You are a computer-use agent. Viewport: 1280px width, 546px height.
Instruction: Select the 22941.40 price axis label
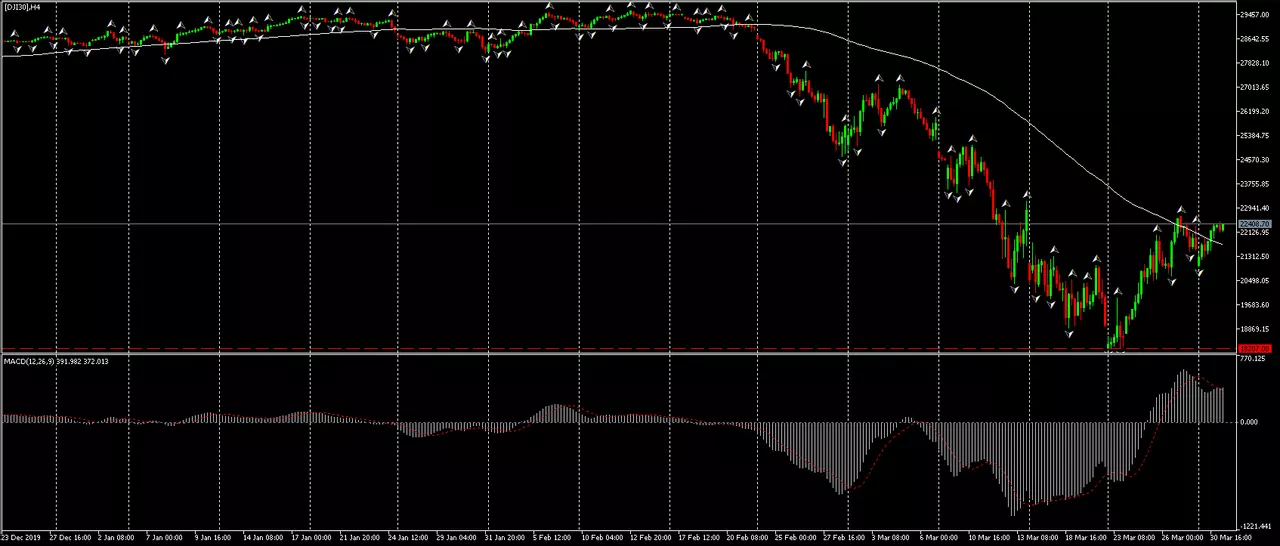(1254, 208)
